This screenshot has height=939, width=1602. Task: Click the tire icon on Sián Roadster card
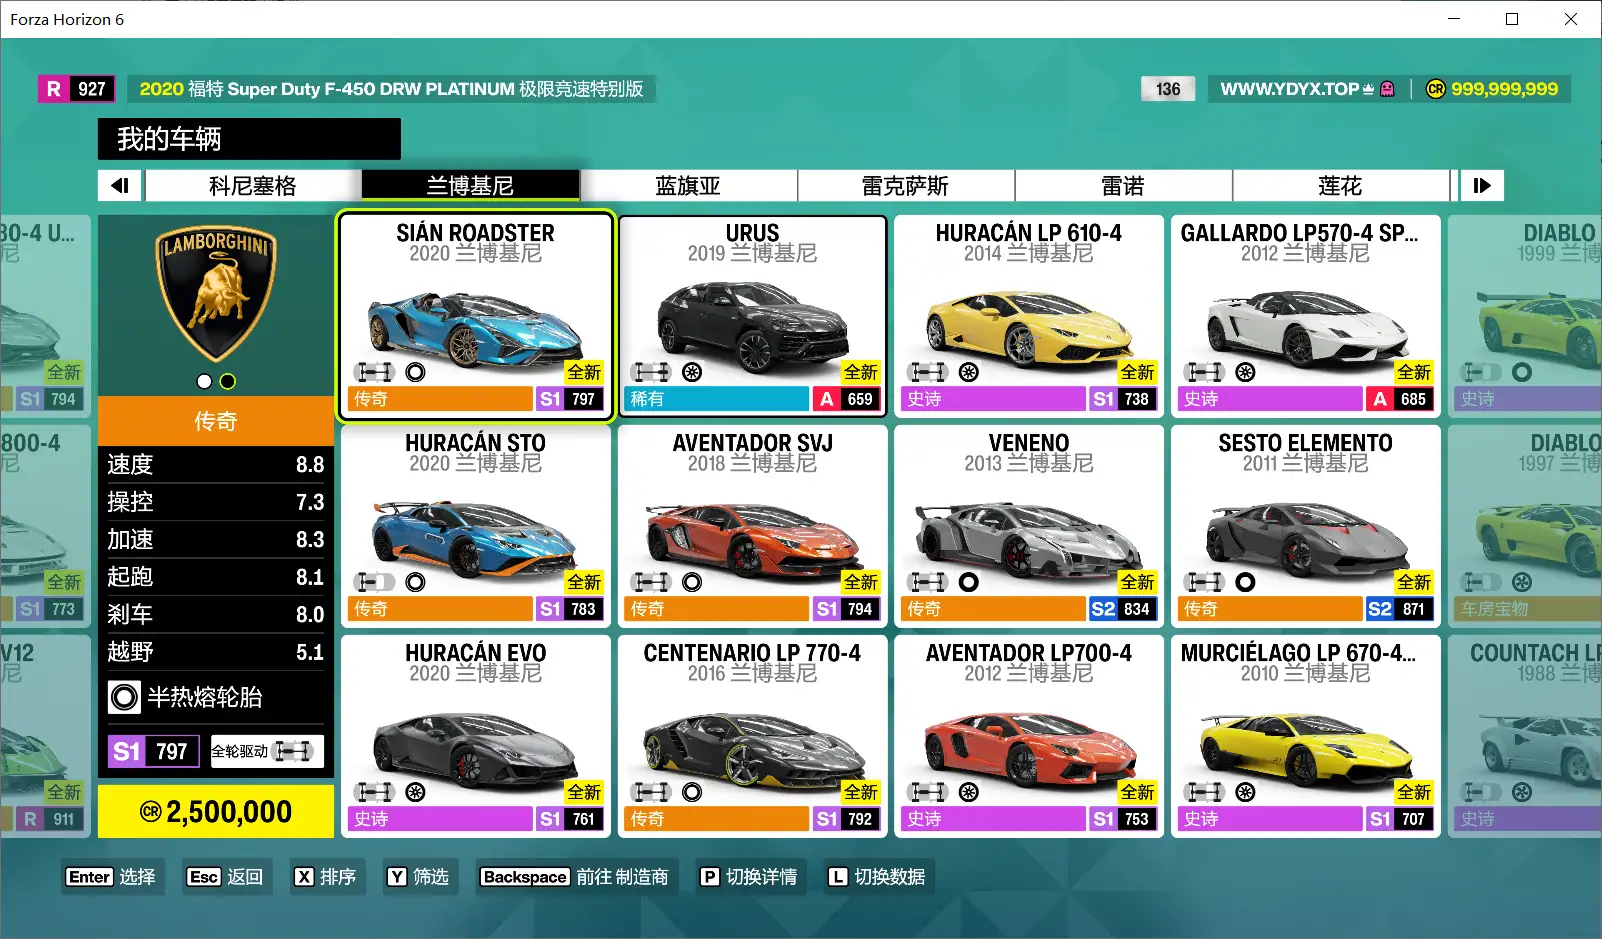coord(416,372)
